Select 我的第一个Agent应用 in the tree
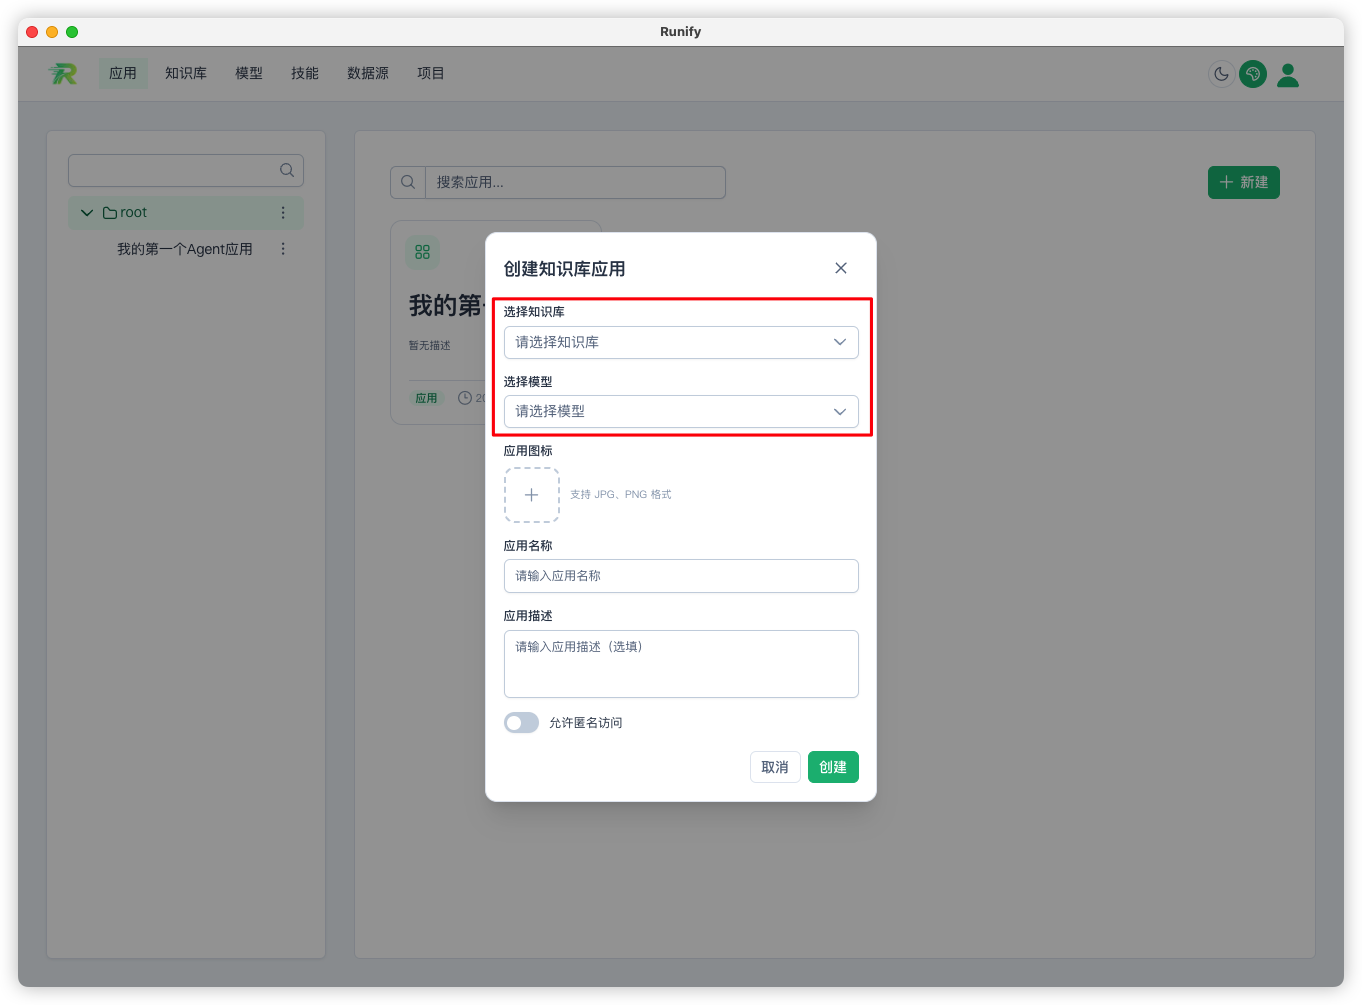This screenshot has height=1005, width=1362. pos(185,249)
